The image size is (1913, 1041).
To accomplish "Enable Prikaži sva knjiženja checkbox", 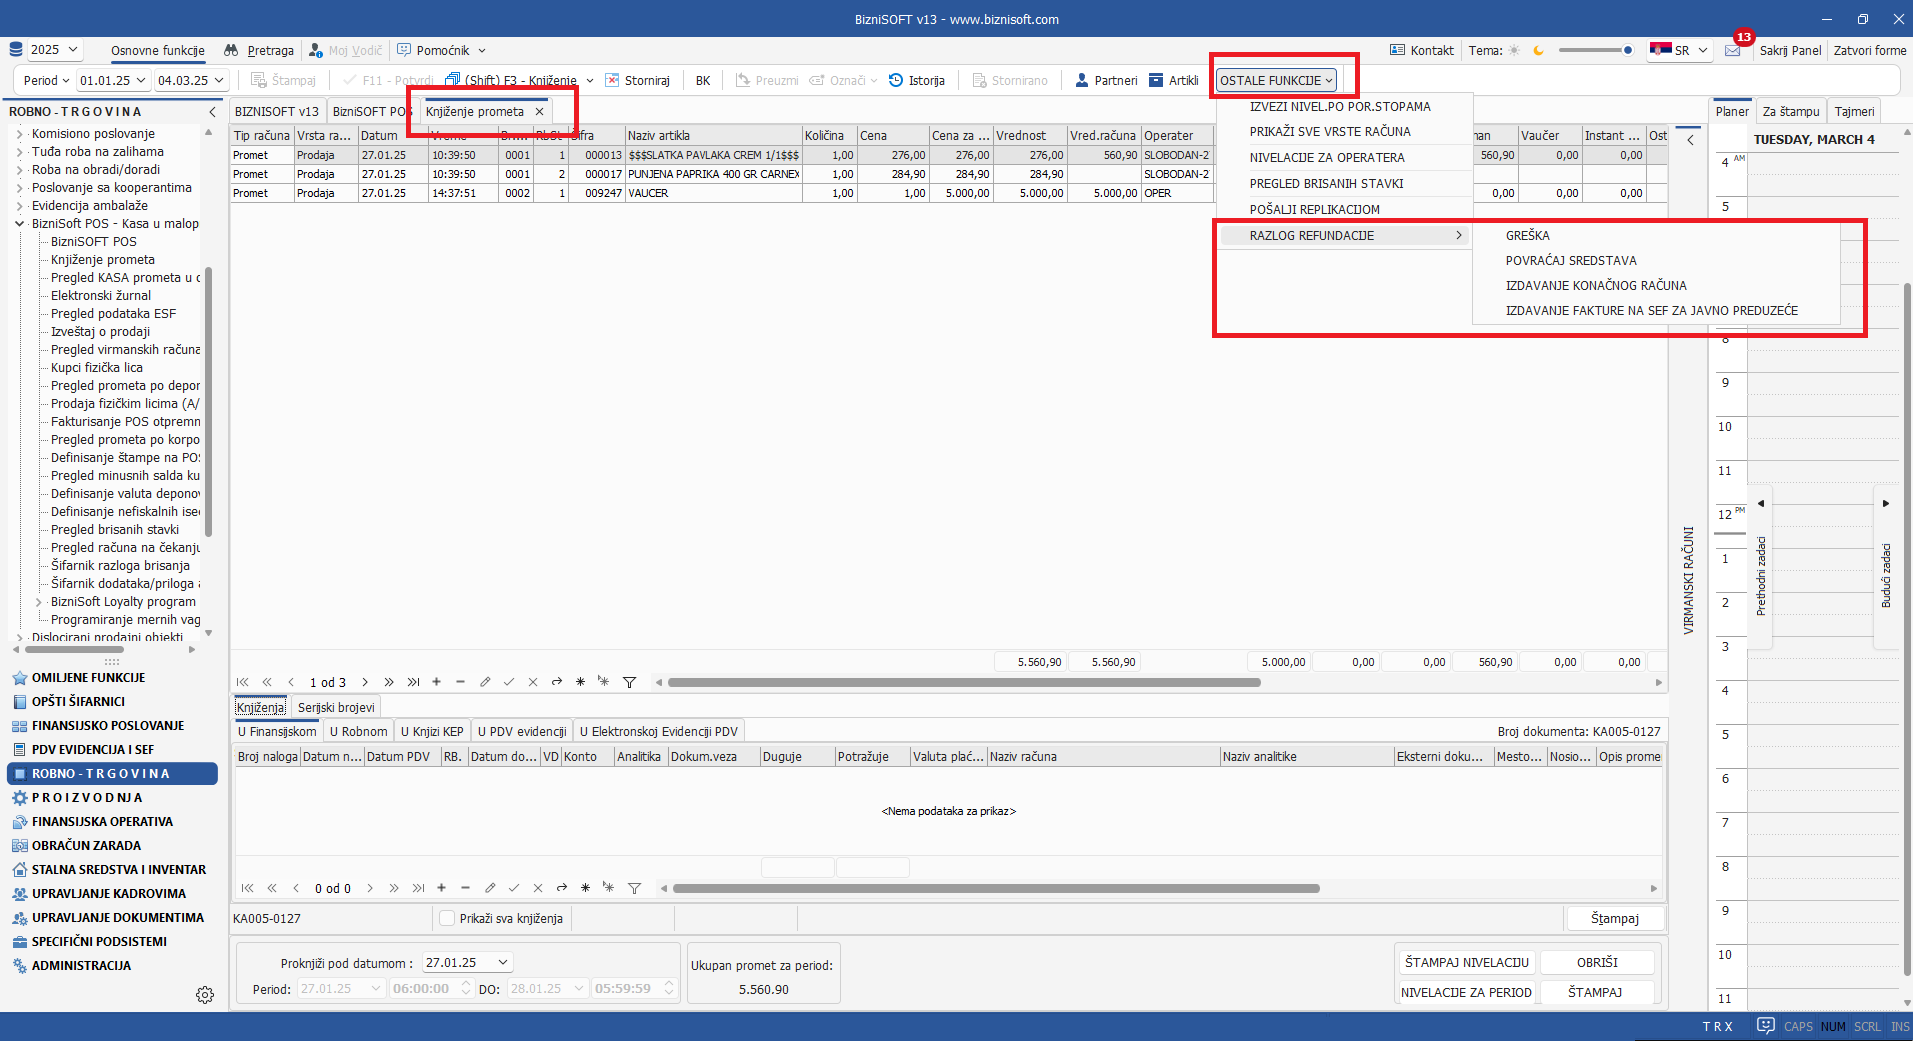I will click(447, 918).
